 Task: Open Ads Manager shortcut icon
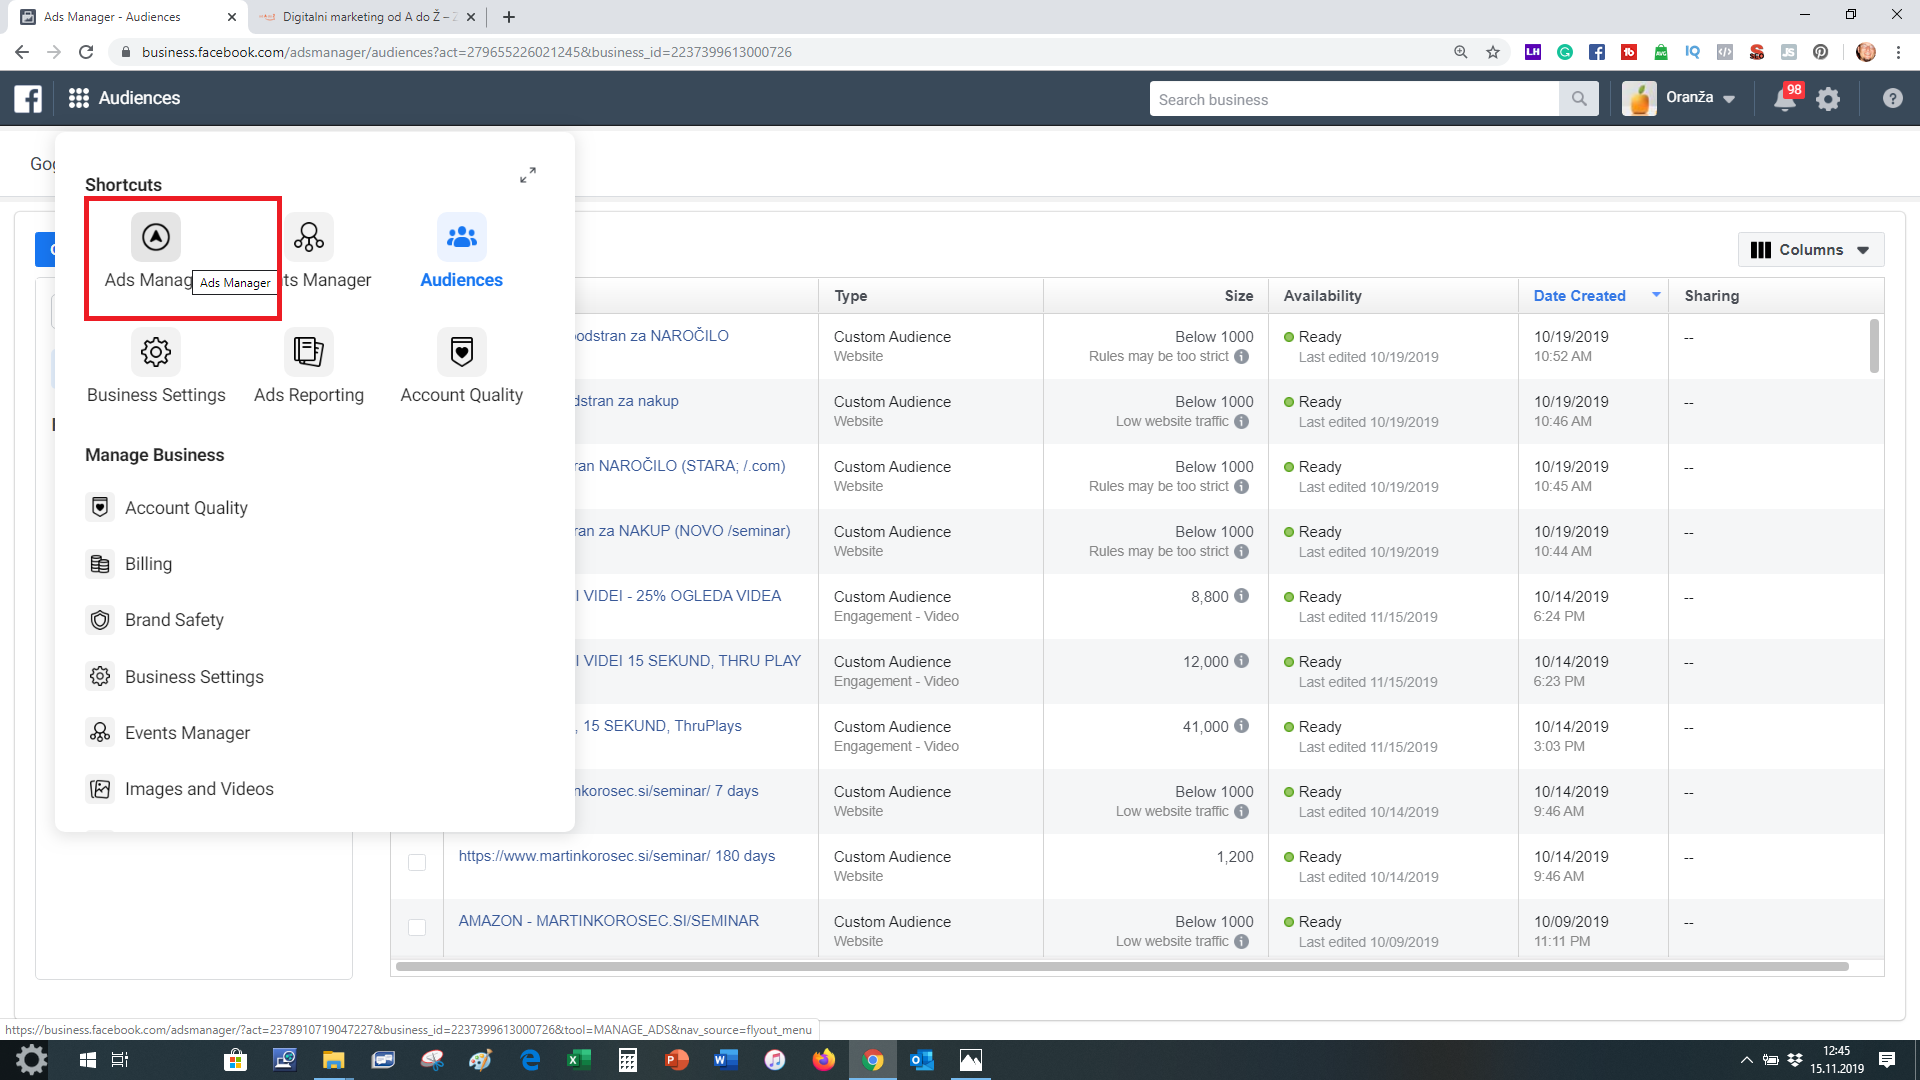click(156, 237)
